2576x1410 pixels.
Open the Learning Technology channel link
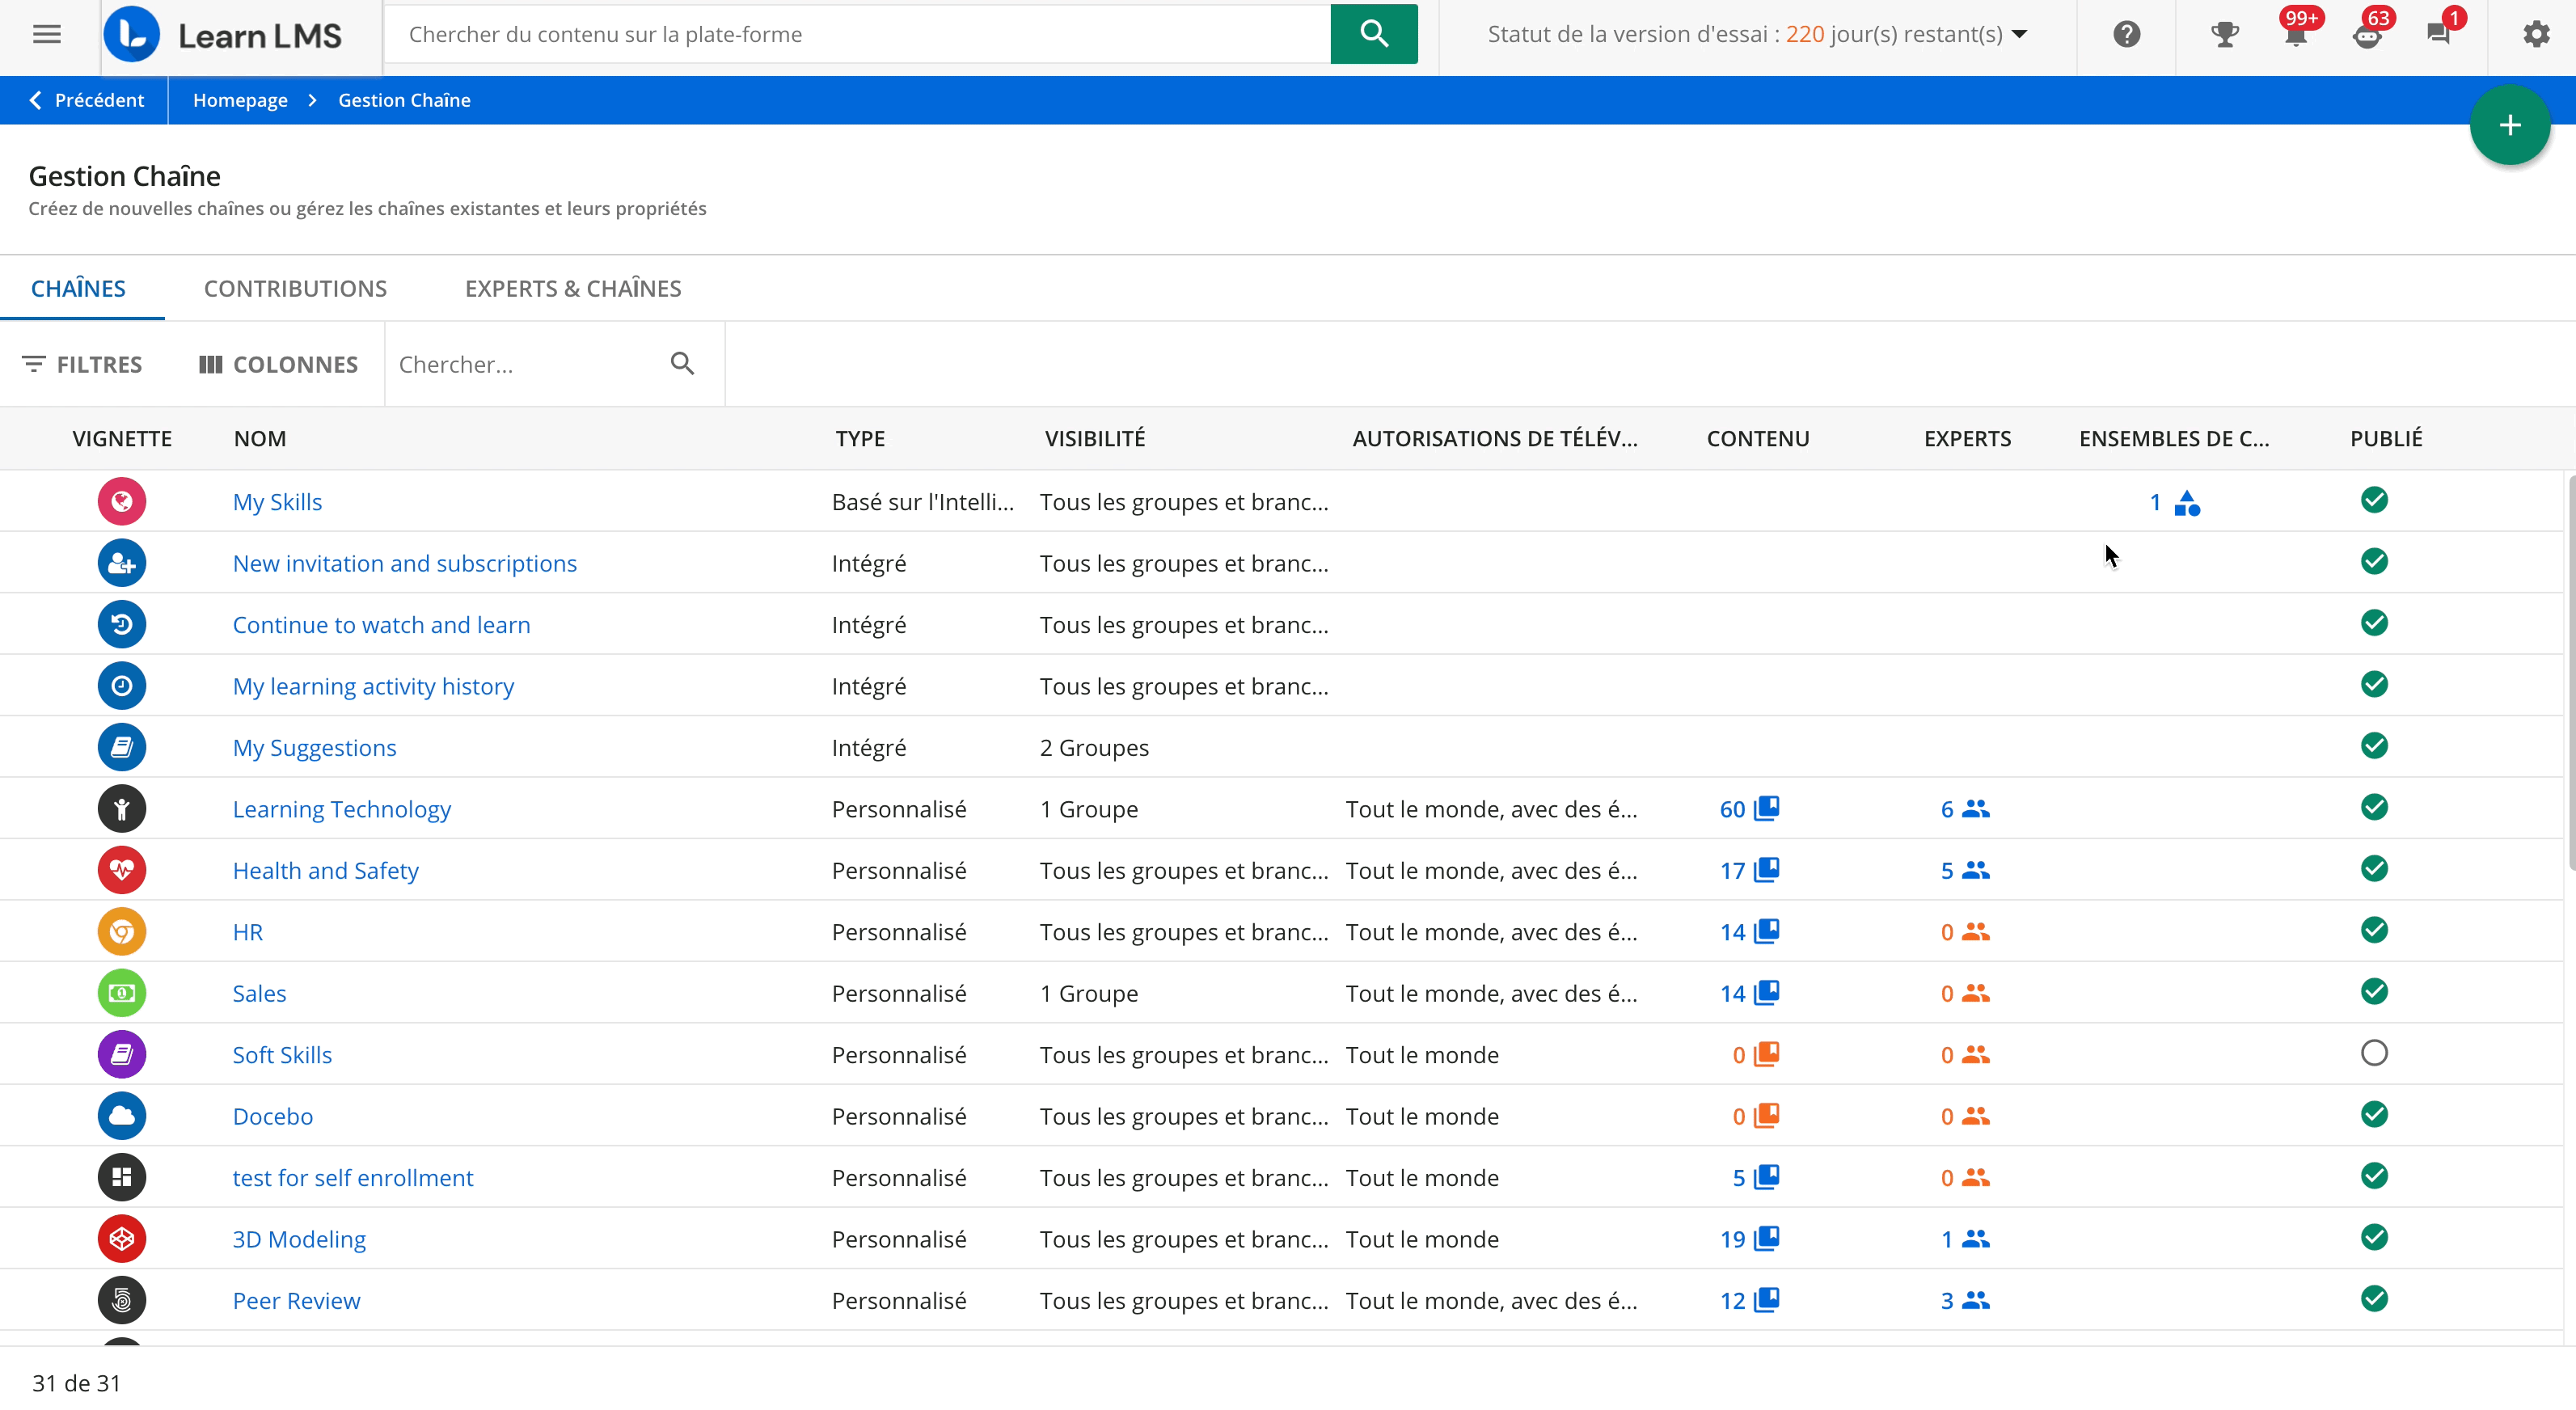click(x=341, y=808)
